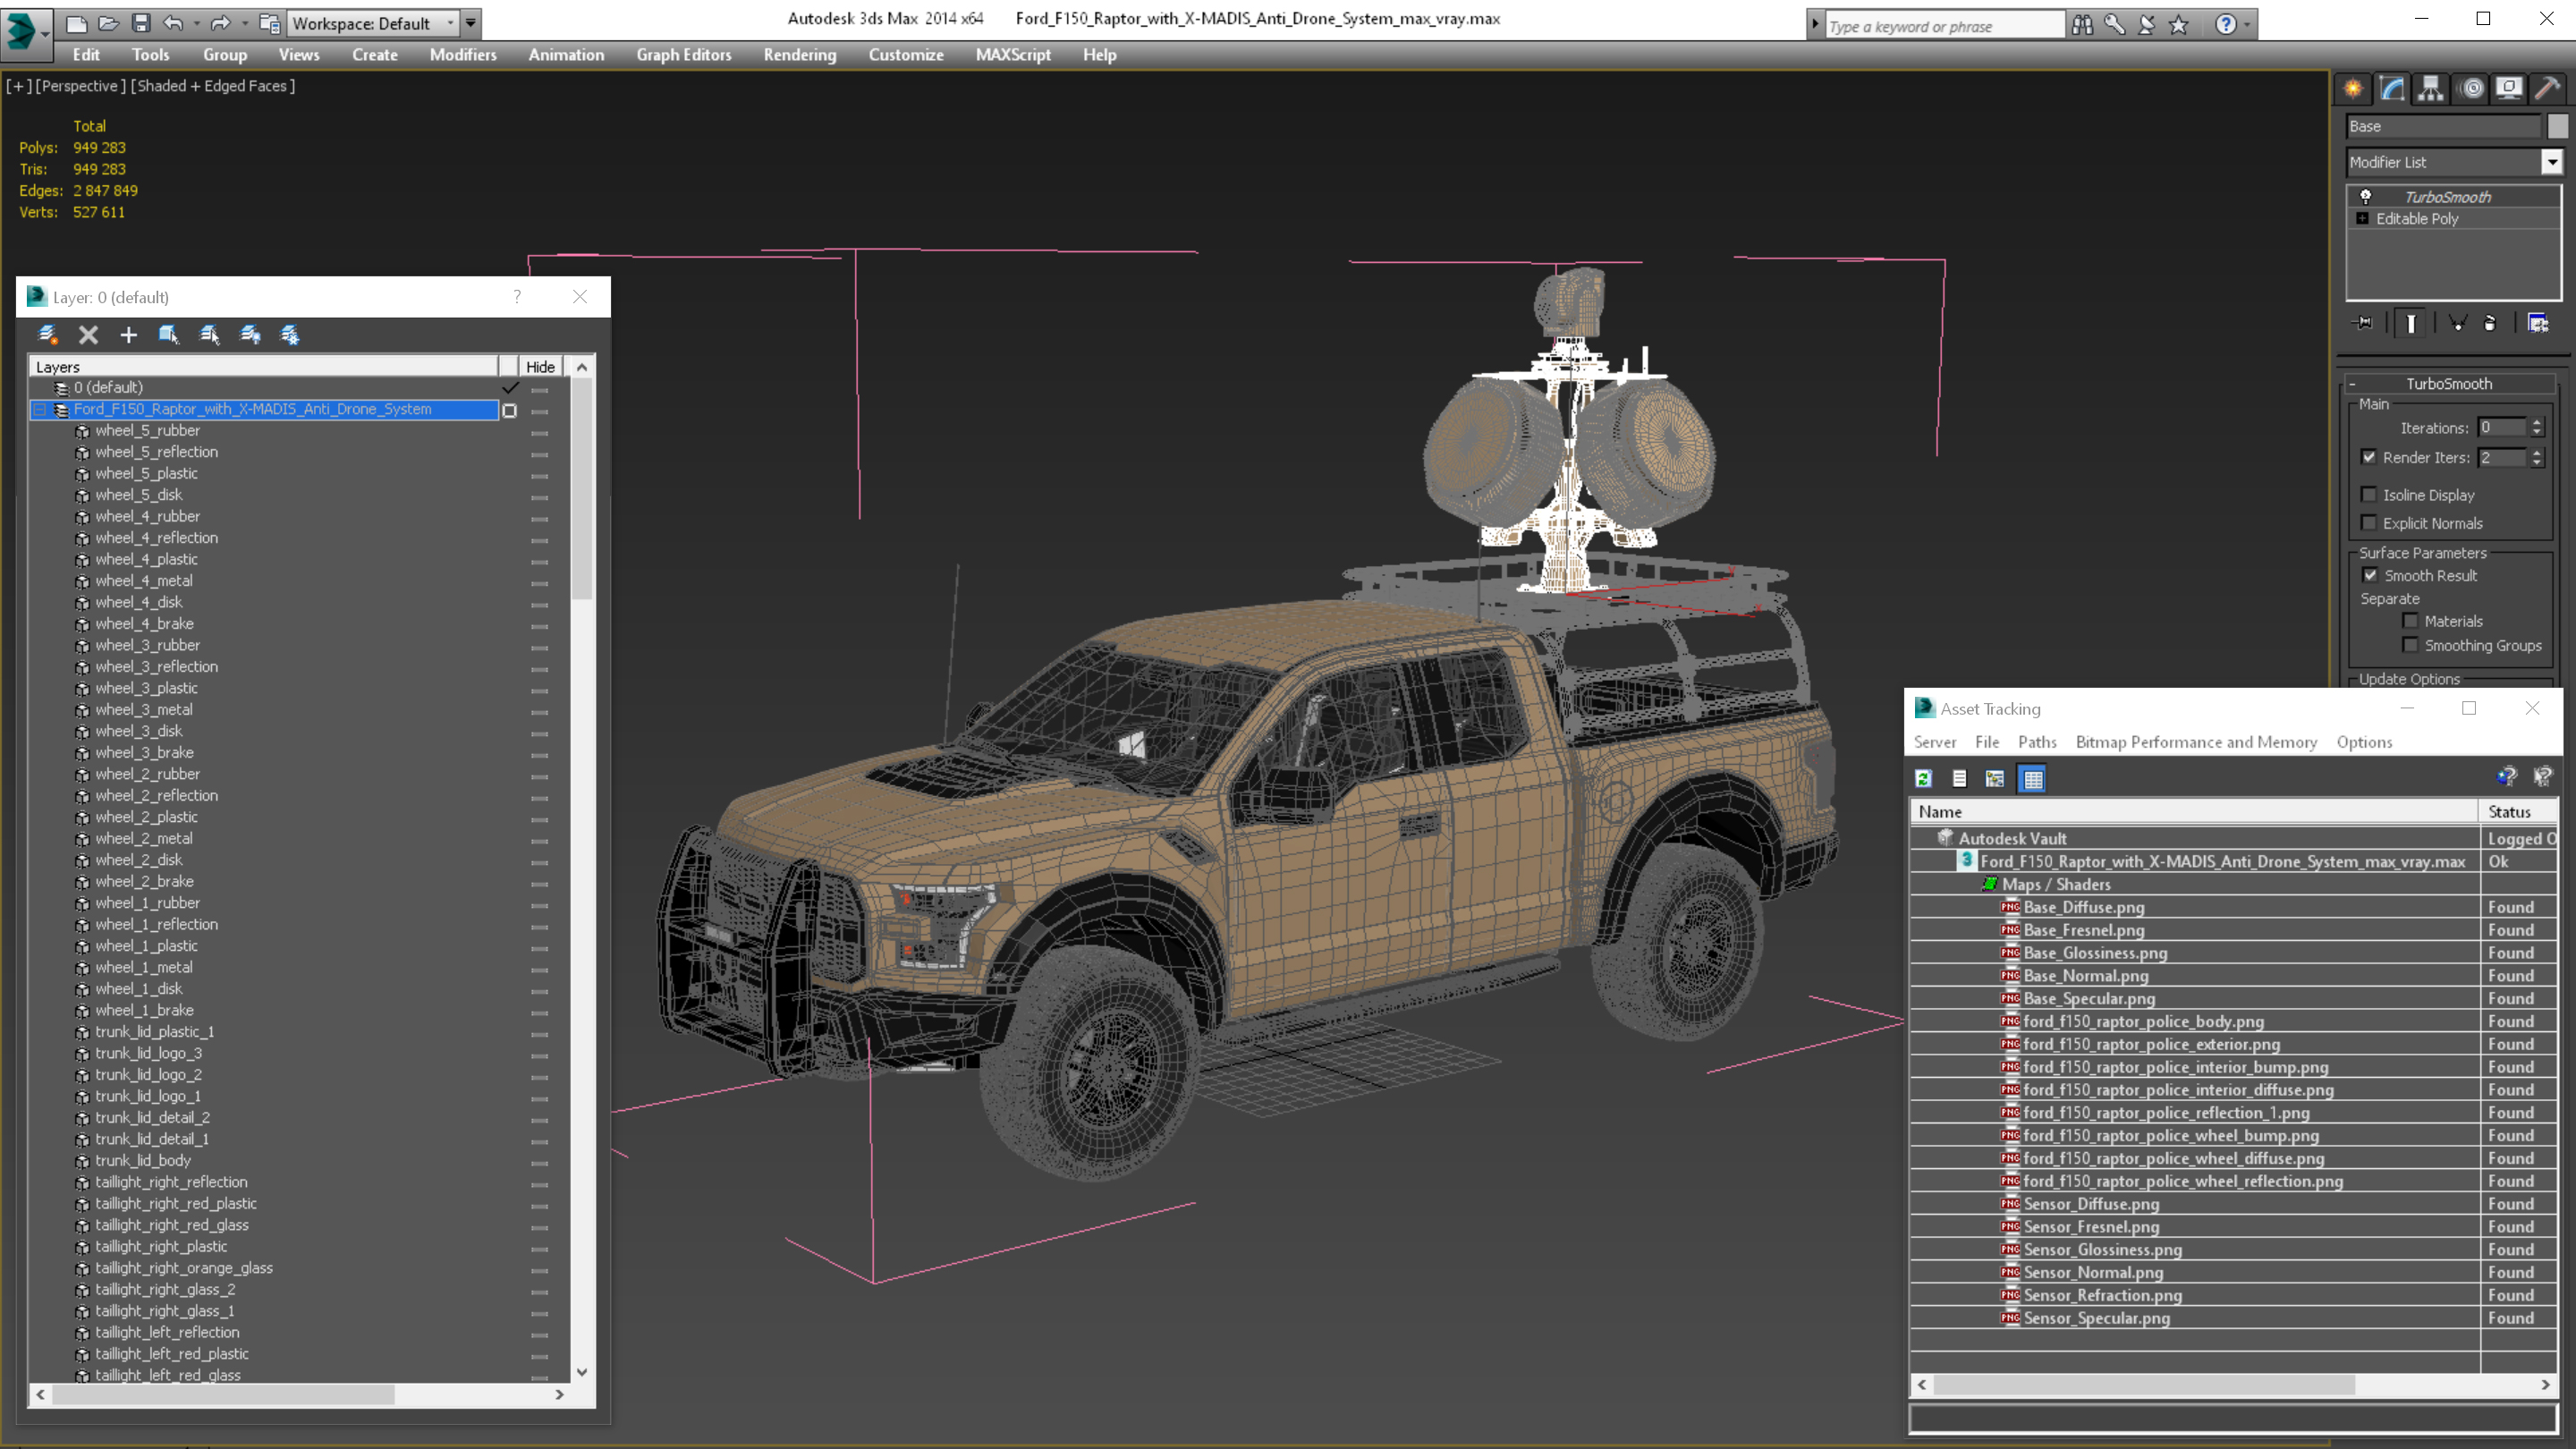Enable Isoline Display checkbox
Viewport: 2576px width, 1449px height.
[x=2369, y=494]
